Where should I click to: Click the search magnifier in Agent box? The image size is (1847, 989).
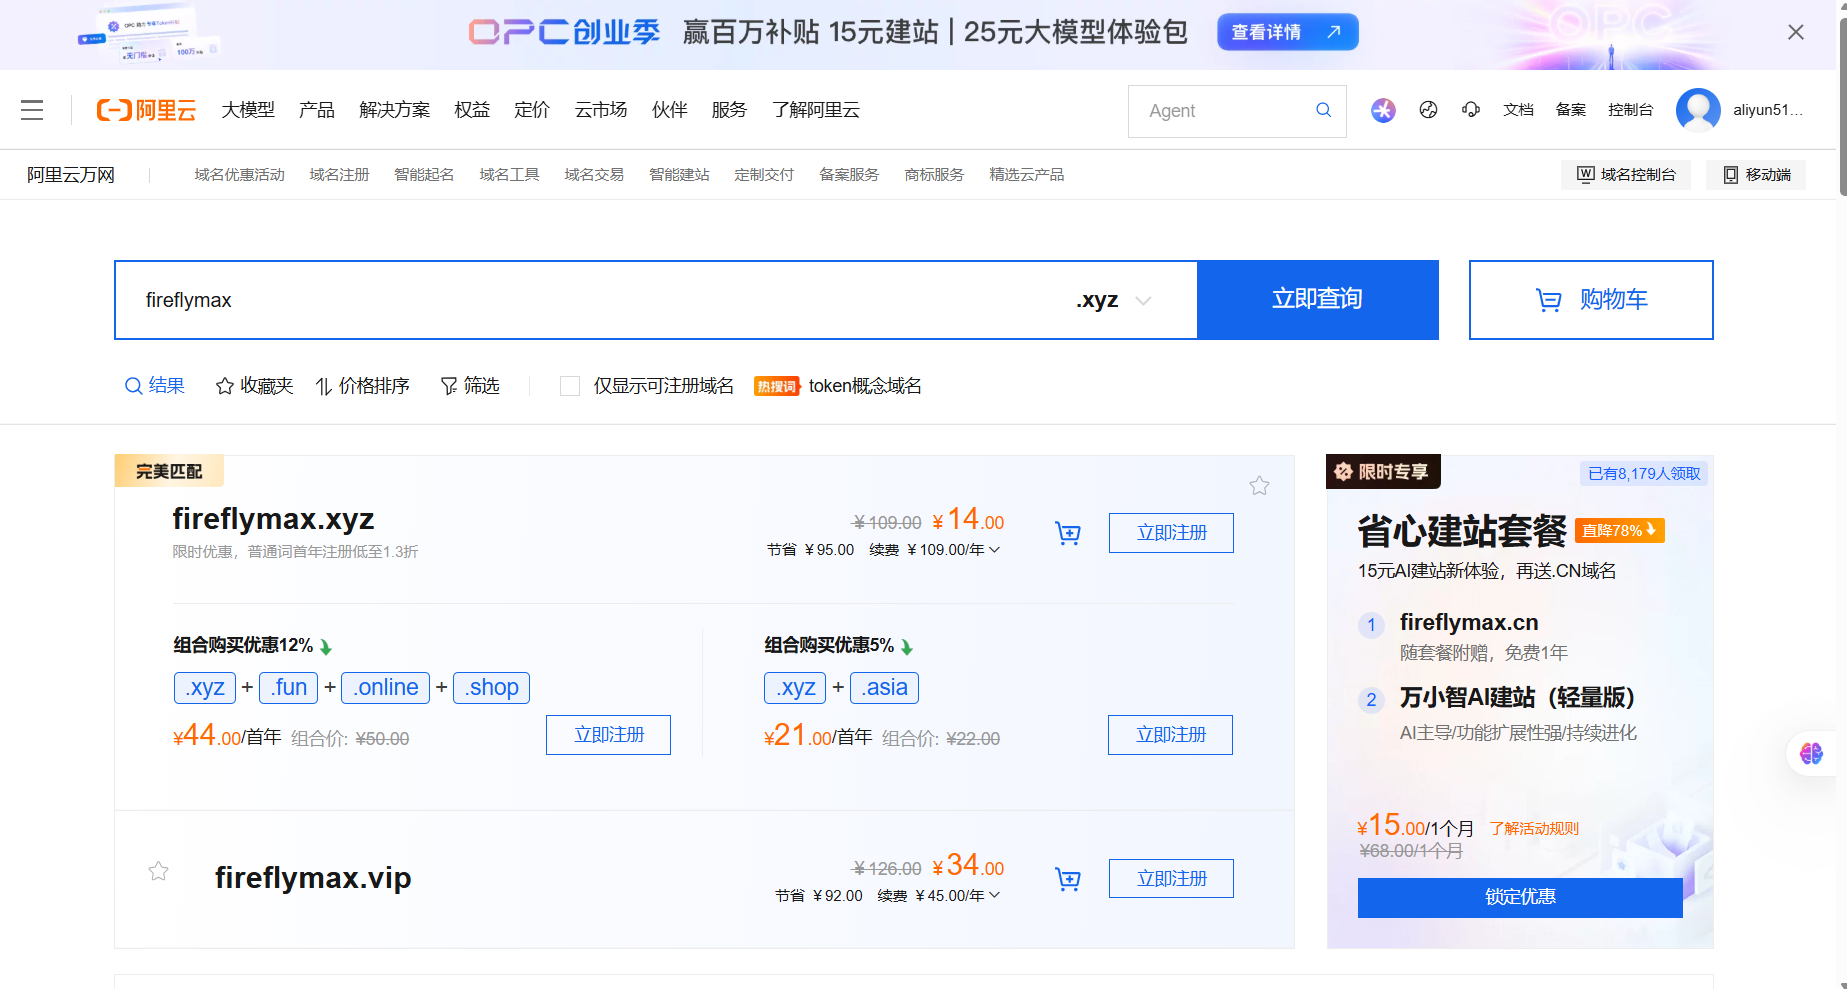point(1323,110)
